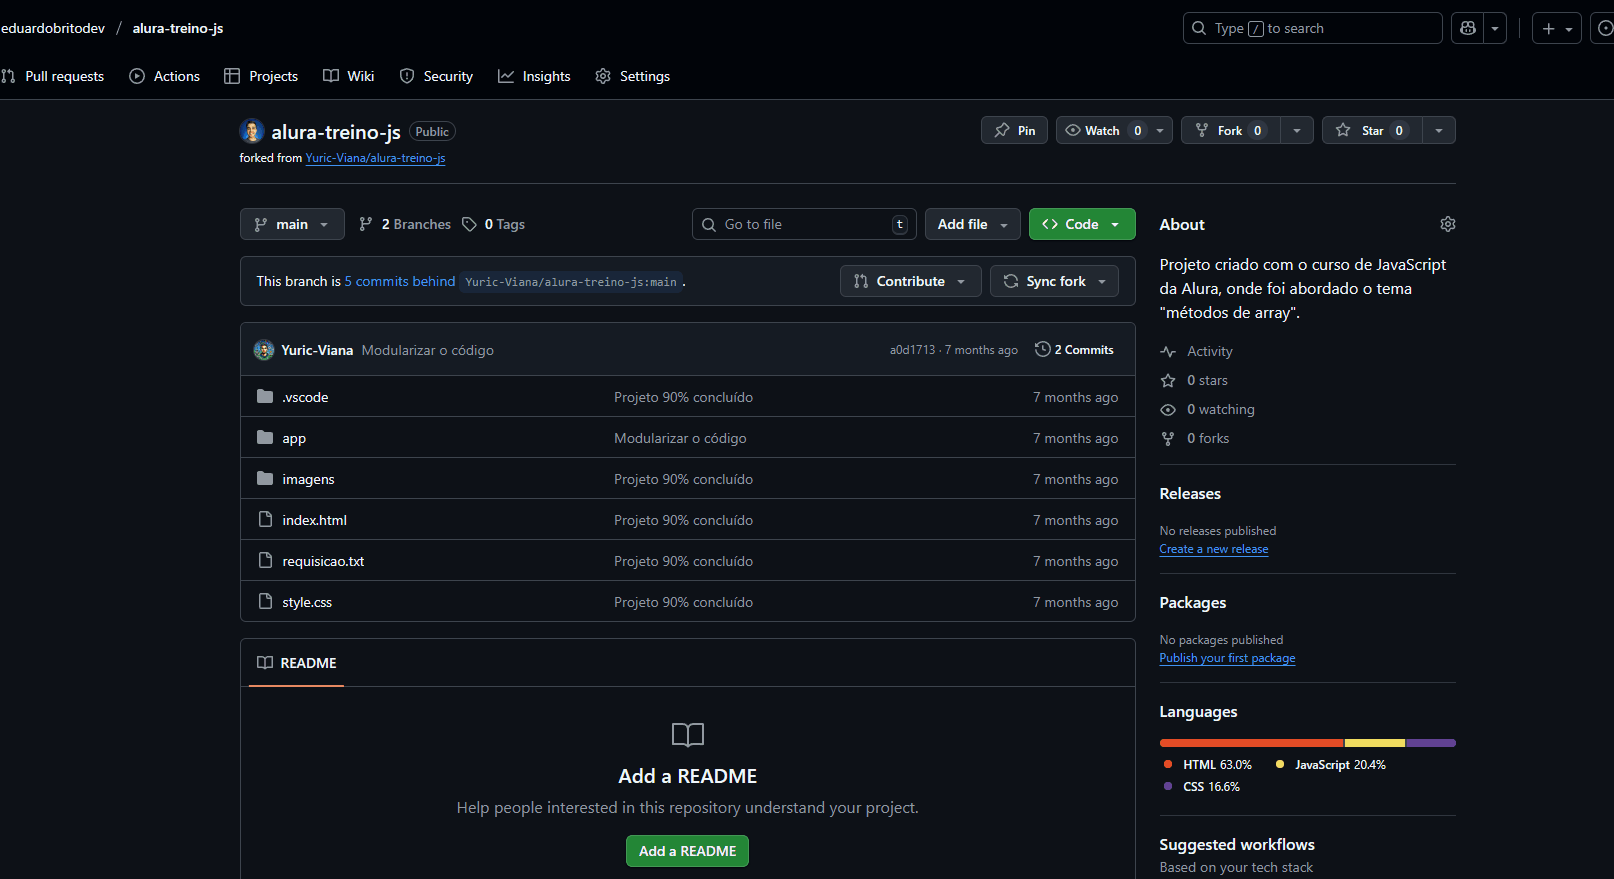Click the repository owner avatar next to alura-treino-js

coord(252,131)
